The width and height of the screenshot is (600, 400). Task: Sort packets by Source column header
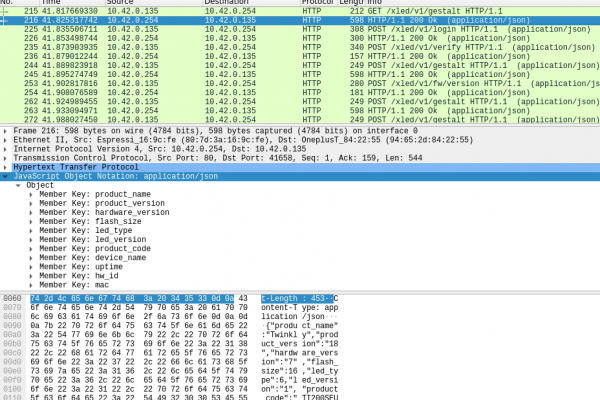[153, 2]
